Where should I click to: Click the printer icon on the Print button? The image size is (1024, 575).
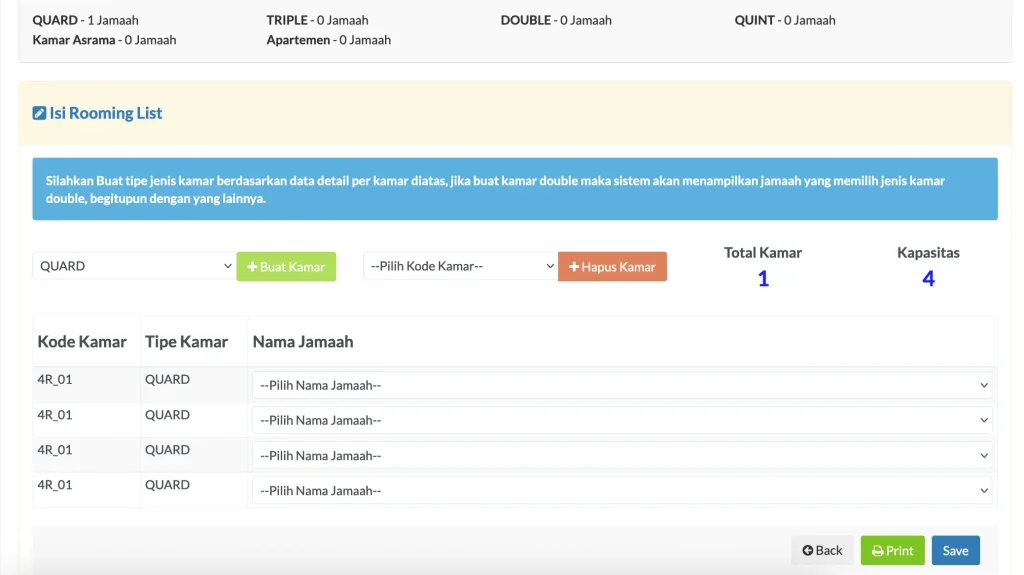(x=877, y=551)
